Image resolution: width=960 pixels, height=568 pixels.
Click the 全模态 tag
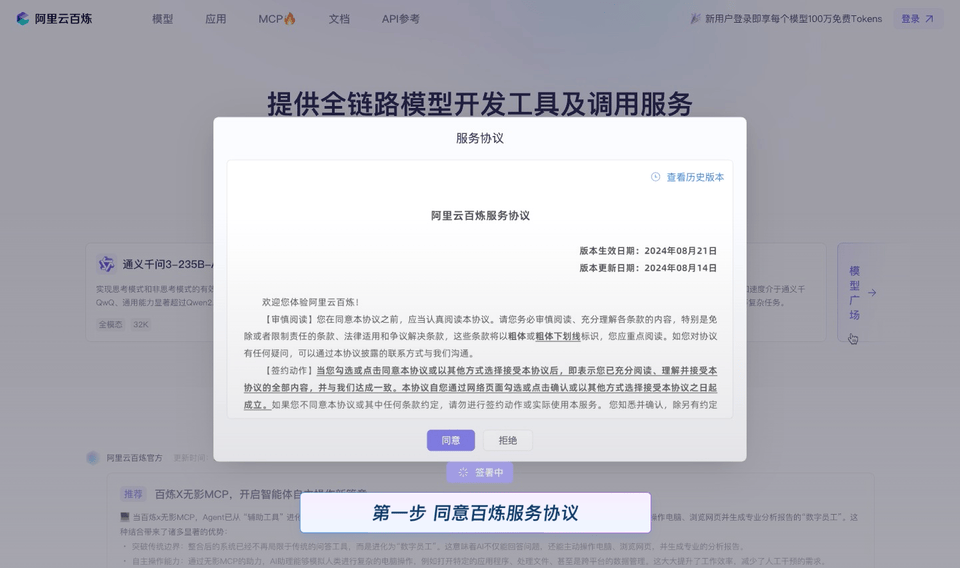pos(111,324)
